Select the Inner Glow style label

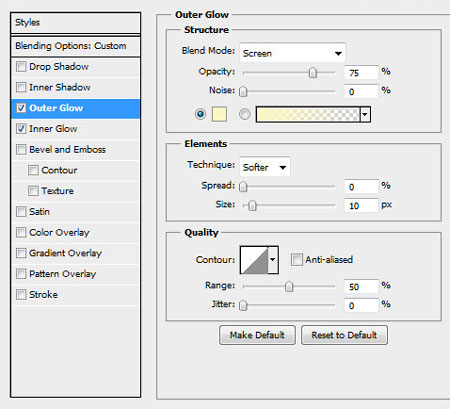pyautogui.click(x=53, y=129)
